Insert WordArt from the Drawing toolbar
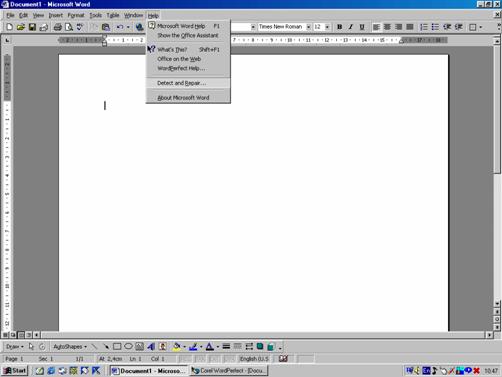This screenshot has height=377, width=502. pyautogui.click(x=151, y=347)
